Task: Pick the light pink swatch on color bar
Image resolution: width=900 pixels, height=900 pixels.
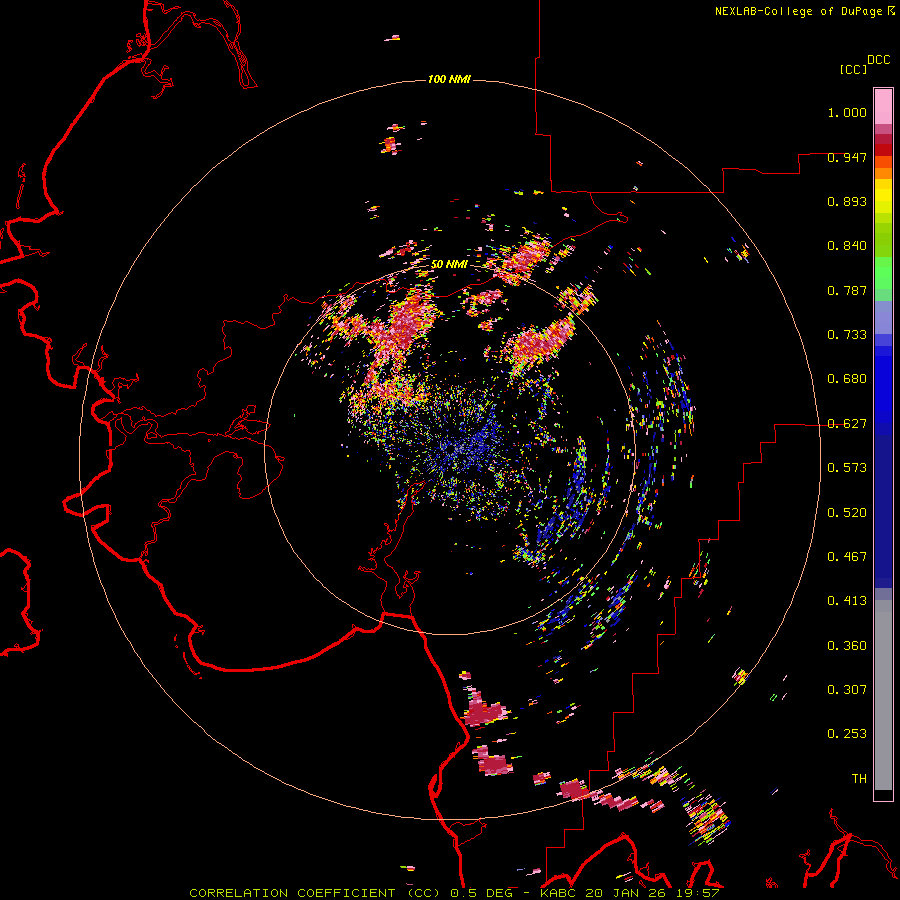Action: pyautogui.click(x=883, y=106)
